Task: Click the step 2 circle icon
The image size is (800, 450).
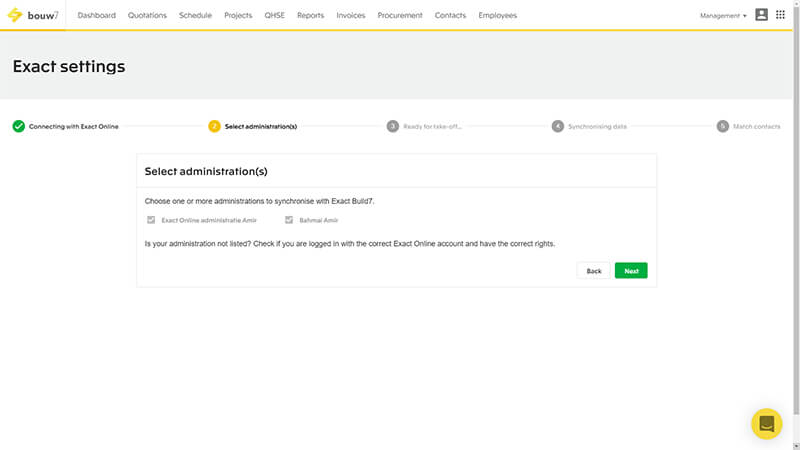Action: [214, 126]
